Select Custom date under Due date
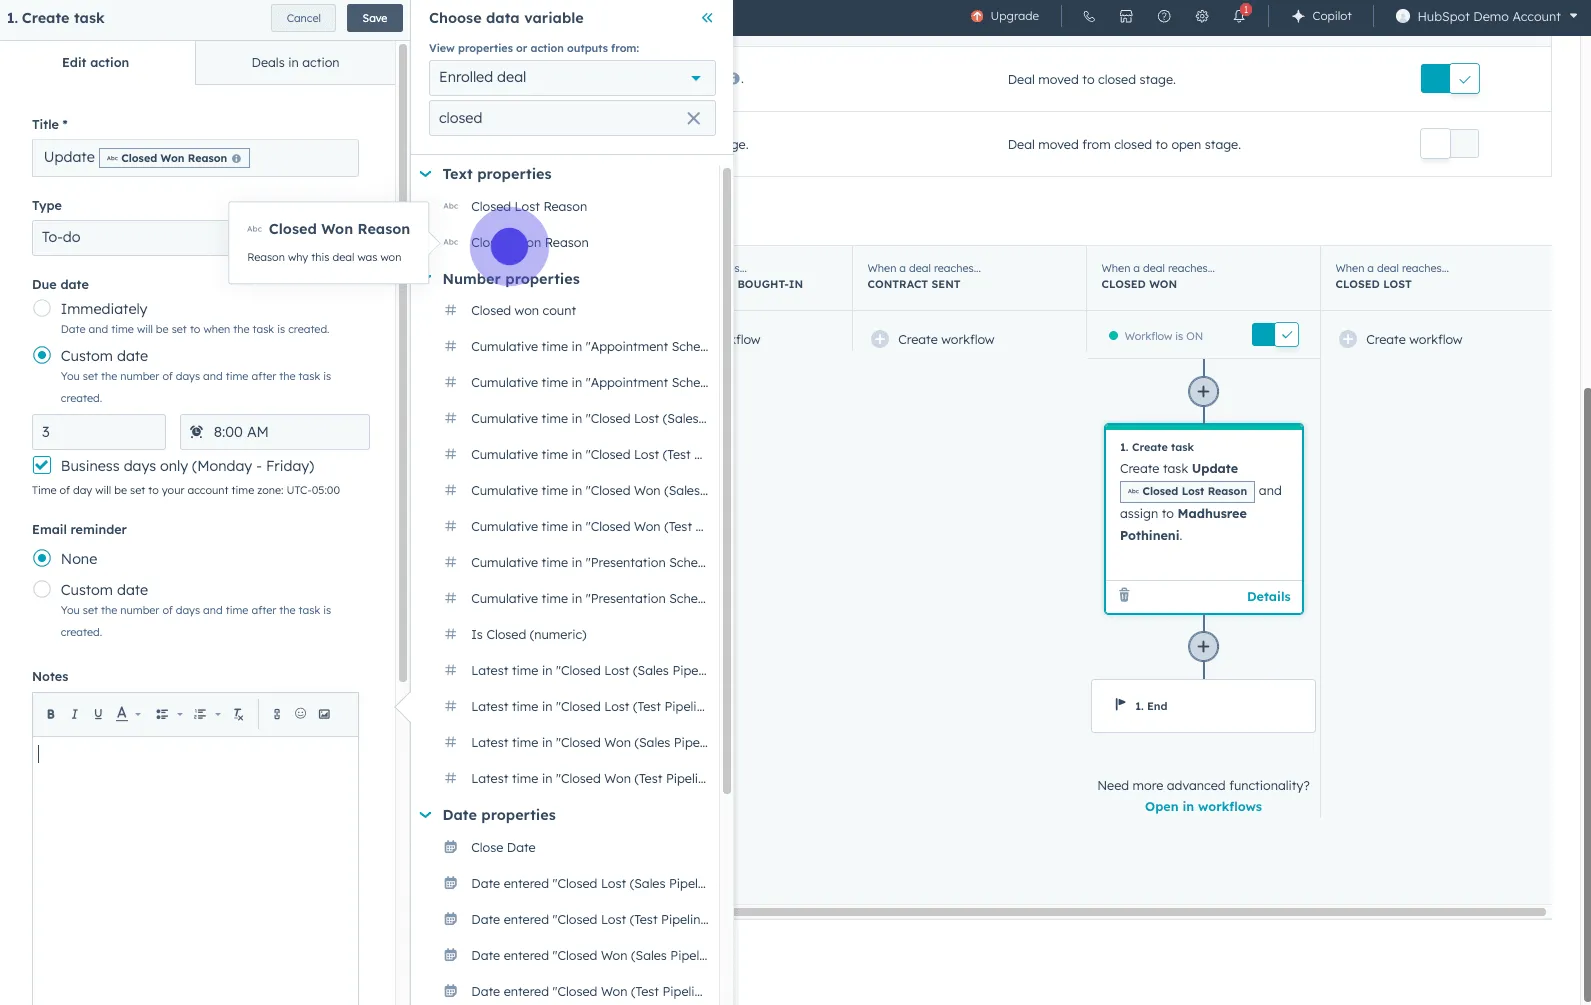Viewport: 1591px width, 1005px height. pyautogui.click(x=42, y=355)
